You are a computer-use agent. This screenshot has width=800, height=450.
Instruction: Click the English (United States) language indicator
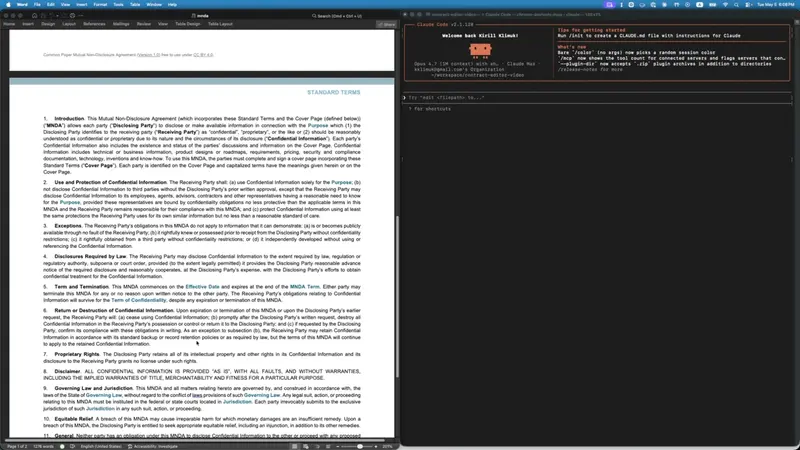[x=101, y=446]
